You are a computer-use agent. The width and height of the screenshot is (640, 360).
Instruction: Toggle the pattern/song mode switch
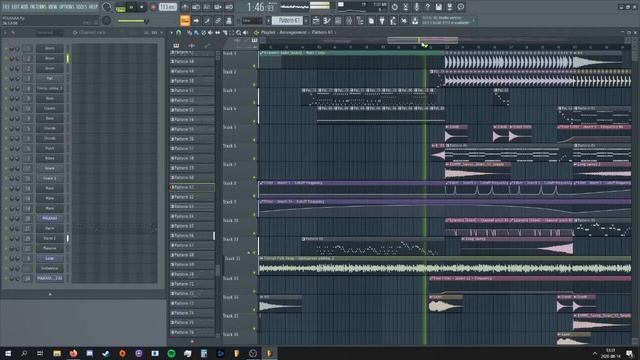120,7
